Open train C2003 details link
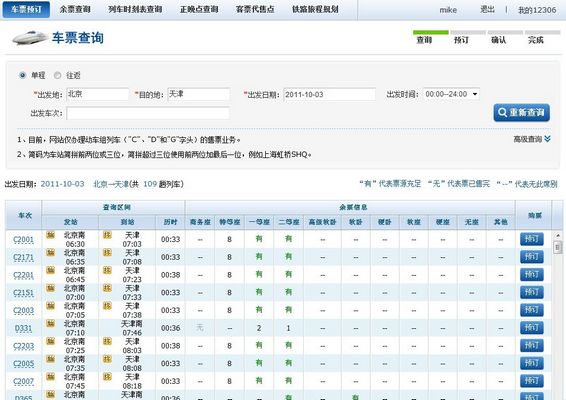The height and width of the screenshot is (400, 566). tap(23, 310)
